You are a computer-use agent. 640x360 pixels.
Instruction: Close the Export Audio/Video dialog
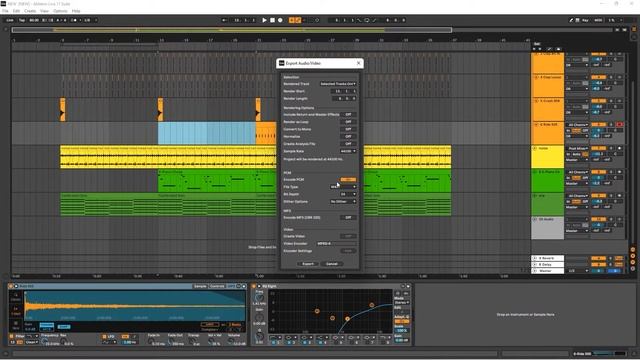pyautogui.click(x=358, y=63)
